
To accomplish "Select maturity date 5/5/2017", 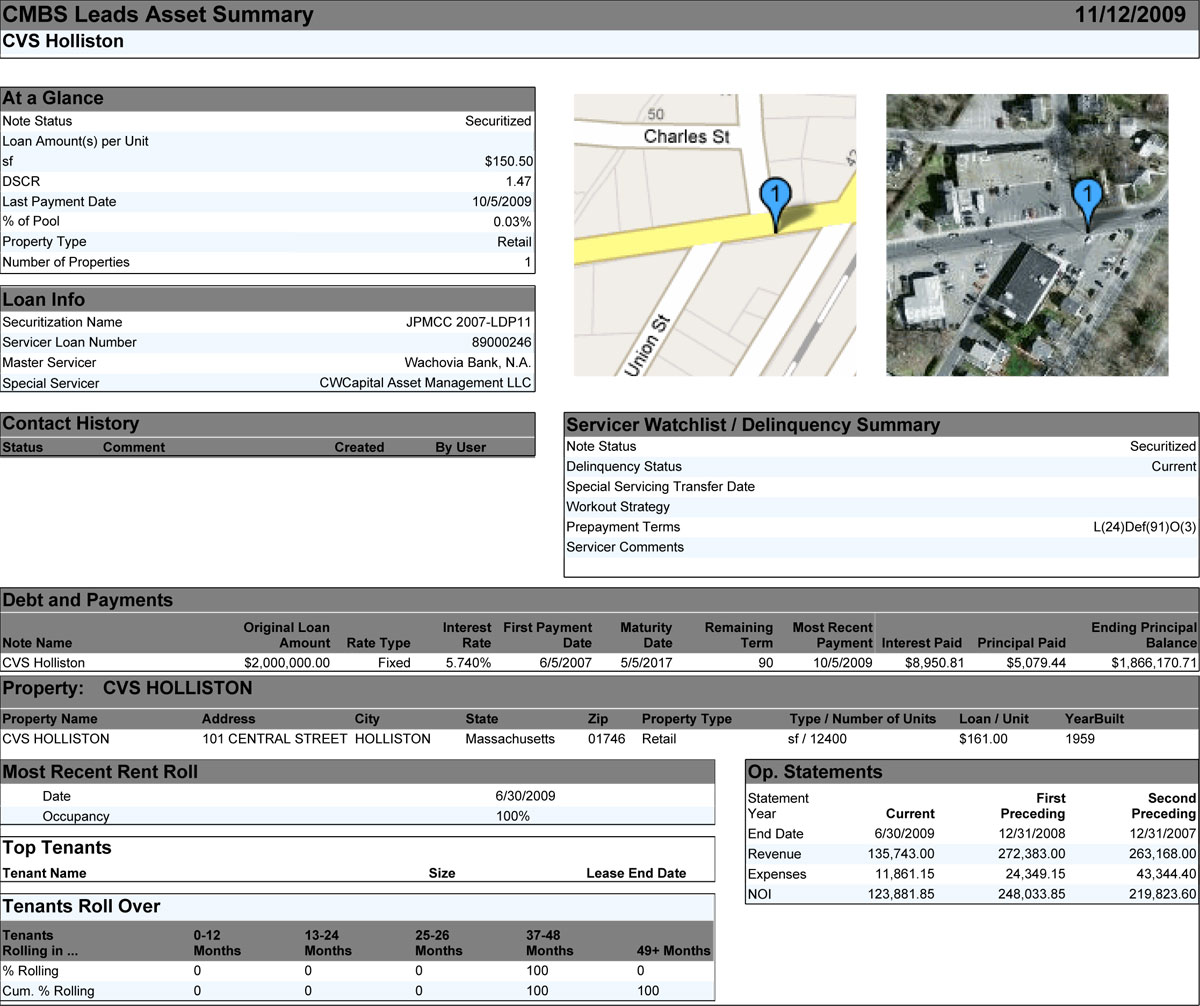I will [x=645, y=662].
